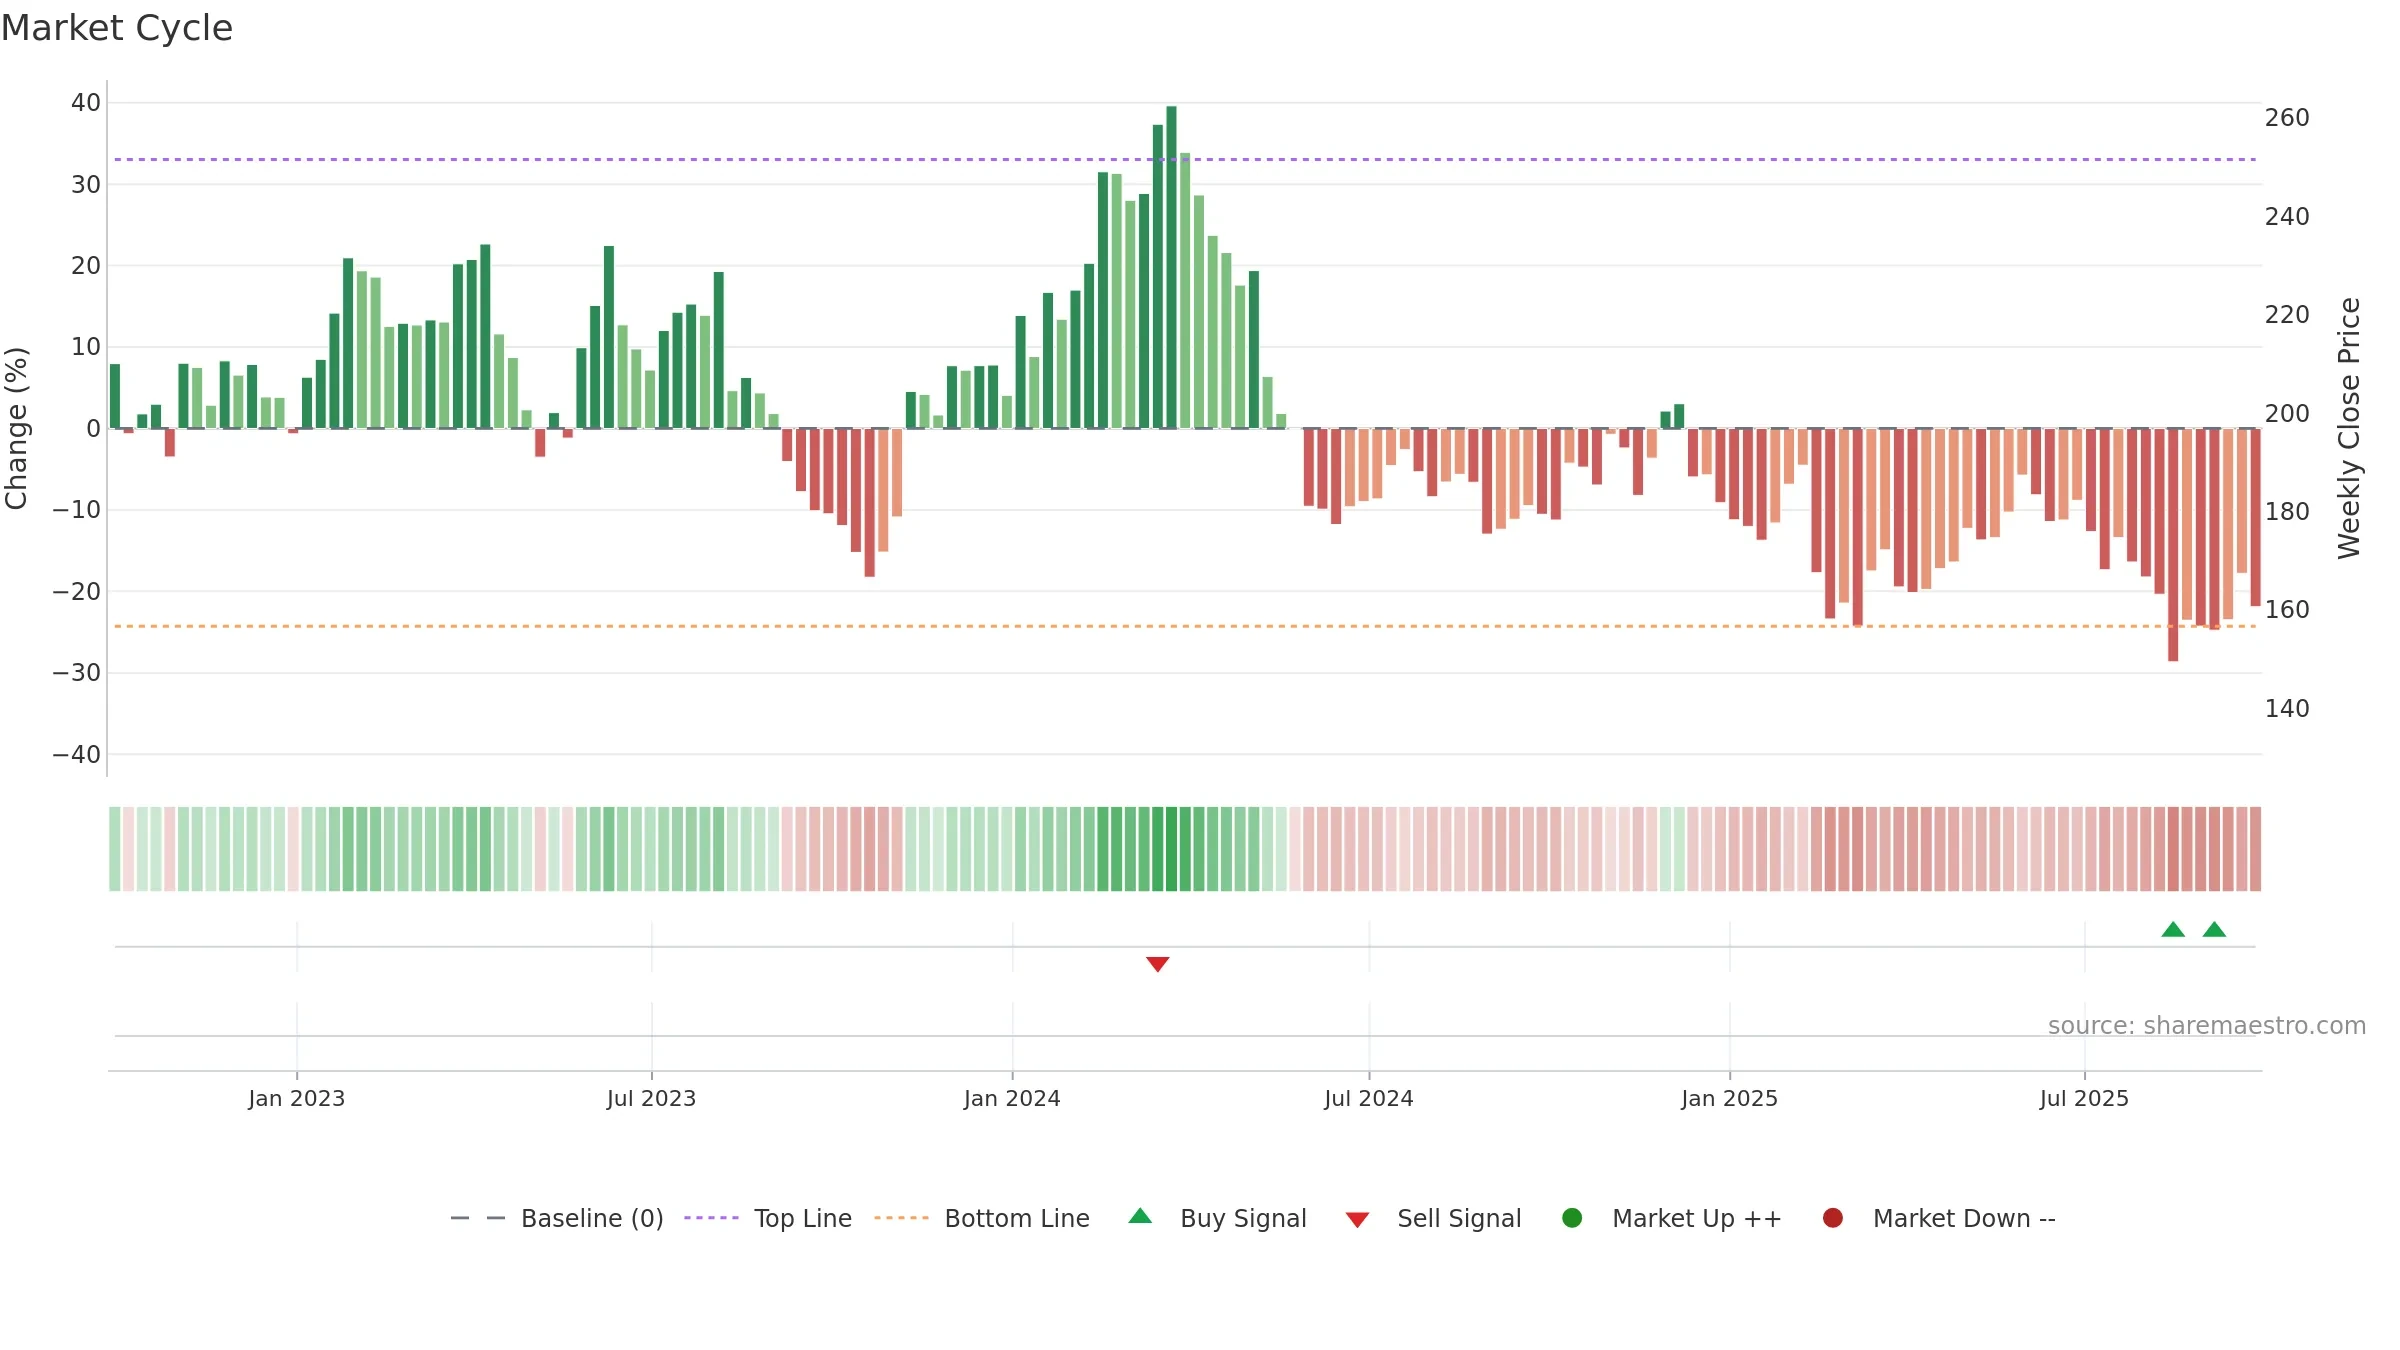Toggle the Market Down -- legend label
Image resolution: width=2400 pixels, height=1350 pixels.
[x=1964, y=1218]
